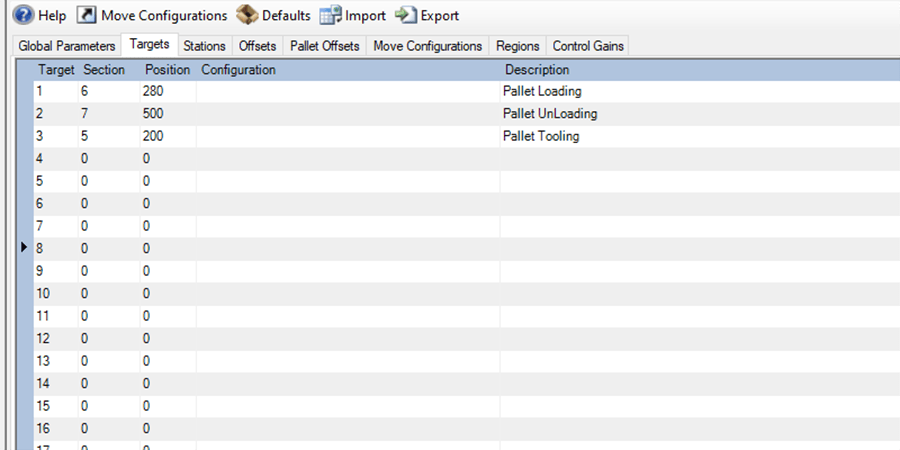Select the 'Pallet Loading' description cell

[x=700, y=91]
